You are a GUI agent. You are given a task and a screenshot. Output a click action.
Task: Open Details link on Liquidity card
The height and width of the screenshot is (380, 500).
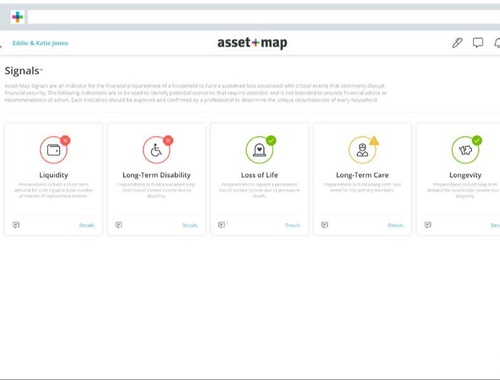coord(87,225)
